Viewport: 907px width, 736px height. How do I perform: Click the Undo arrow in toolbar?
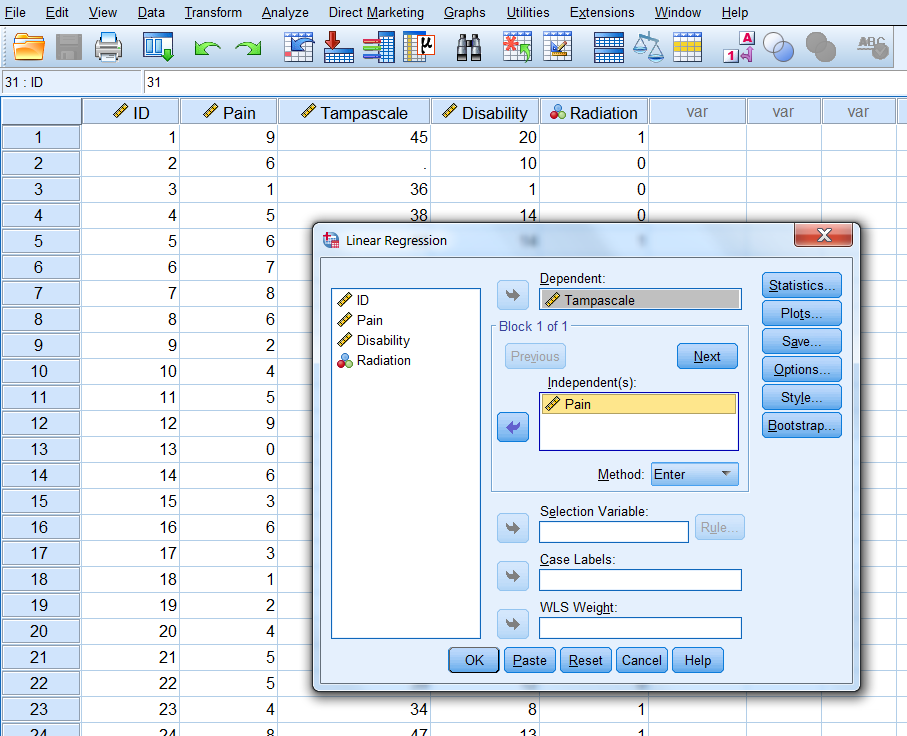[x=207, y=48]
